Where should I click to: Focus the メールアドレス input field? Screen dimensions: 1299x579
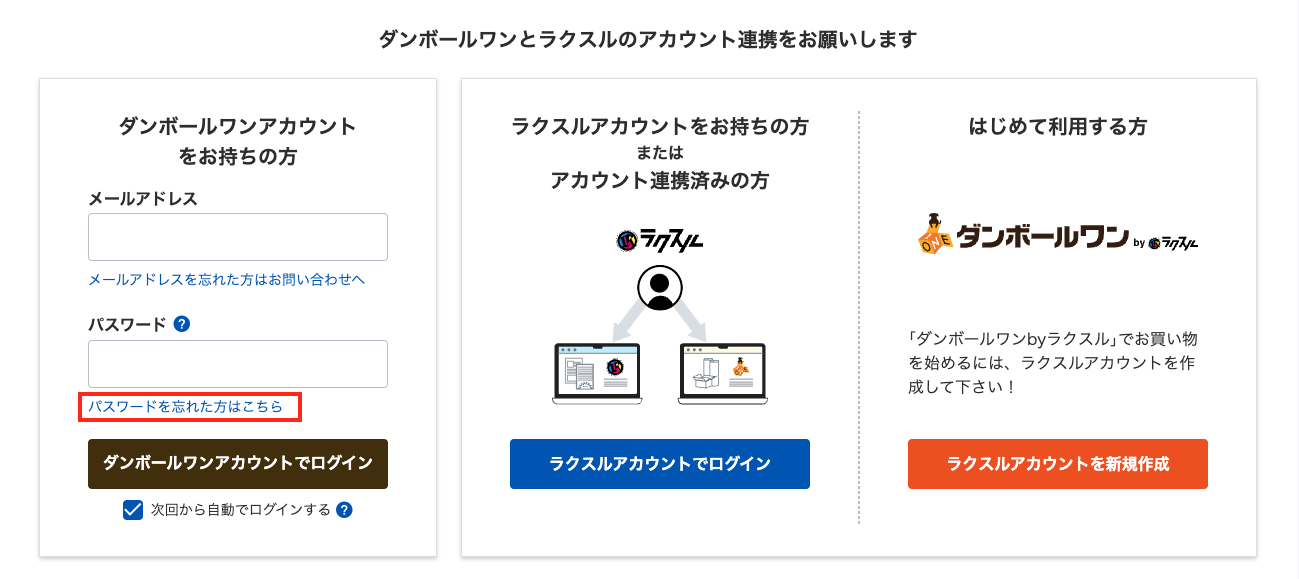(238, 237)
